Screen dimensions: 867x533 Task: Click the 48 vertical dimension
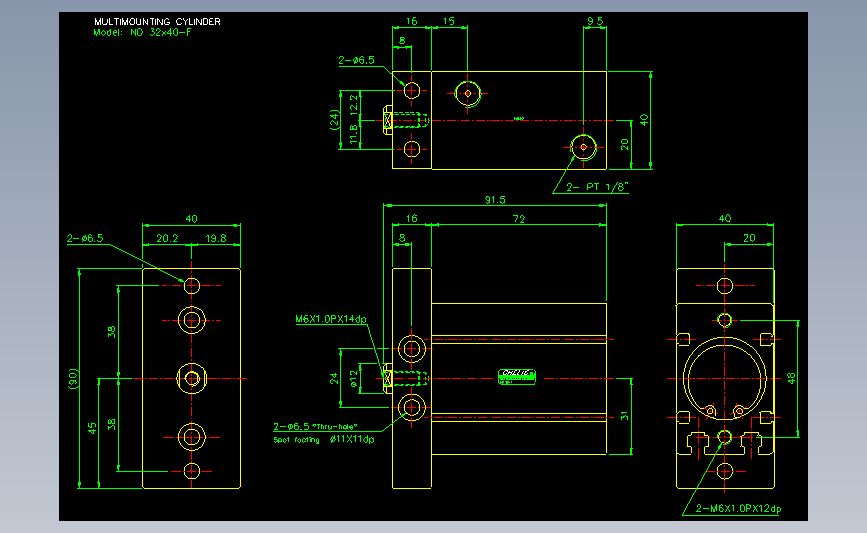791,378
